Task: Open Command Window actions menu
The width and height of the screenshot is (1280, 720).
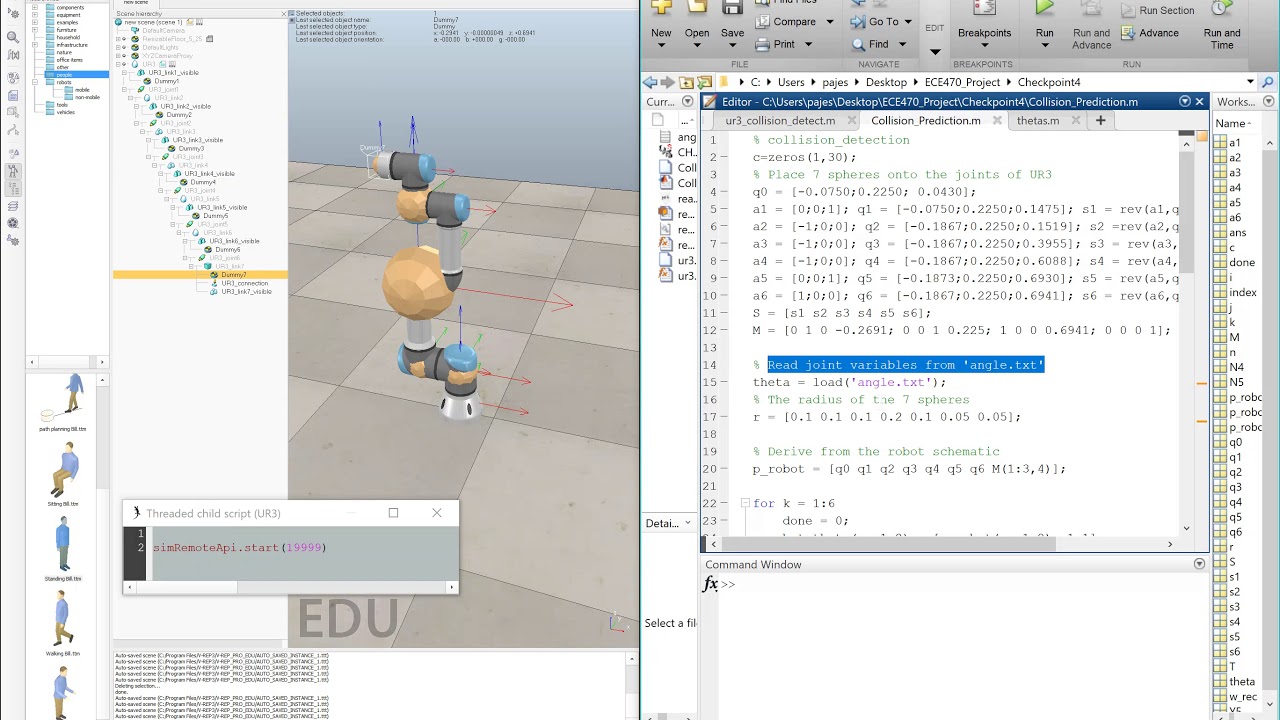Action: [x=1199, y=564]
